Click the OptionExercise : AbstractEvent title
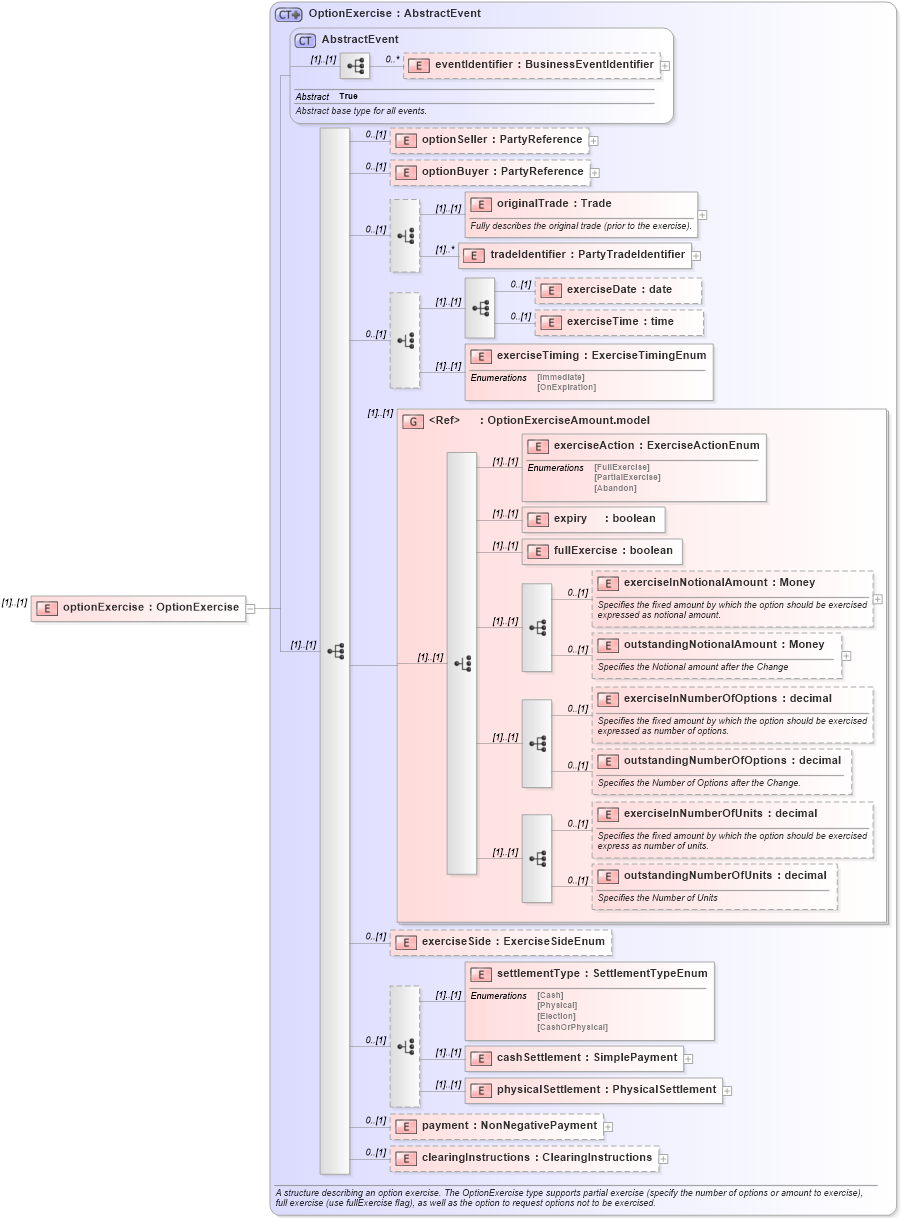 394,14
